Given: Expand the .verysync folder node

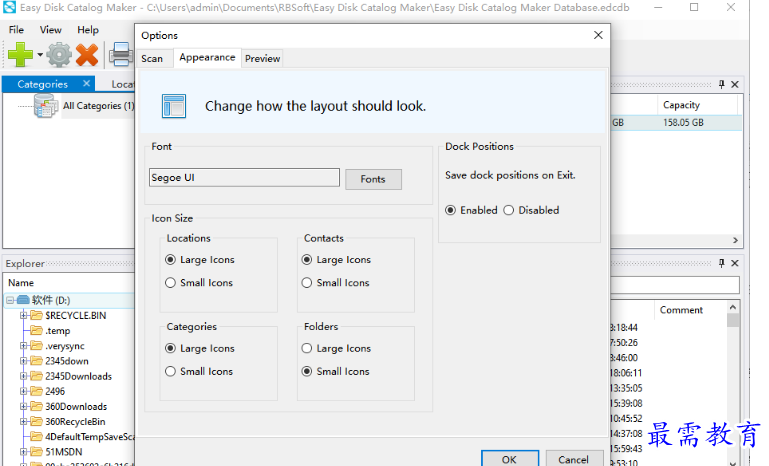Looking at the screenshot, I should [23, 345].
